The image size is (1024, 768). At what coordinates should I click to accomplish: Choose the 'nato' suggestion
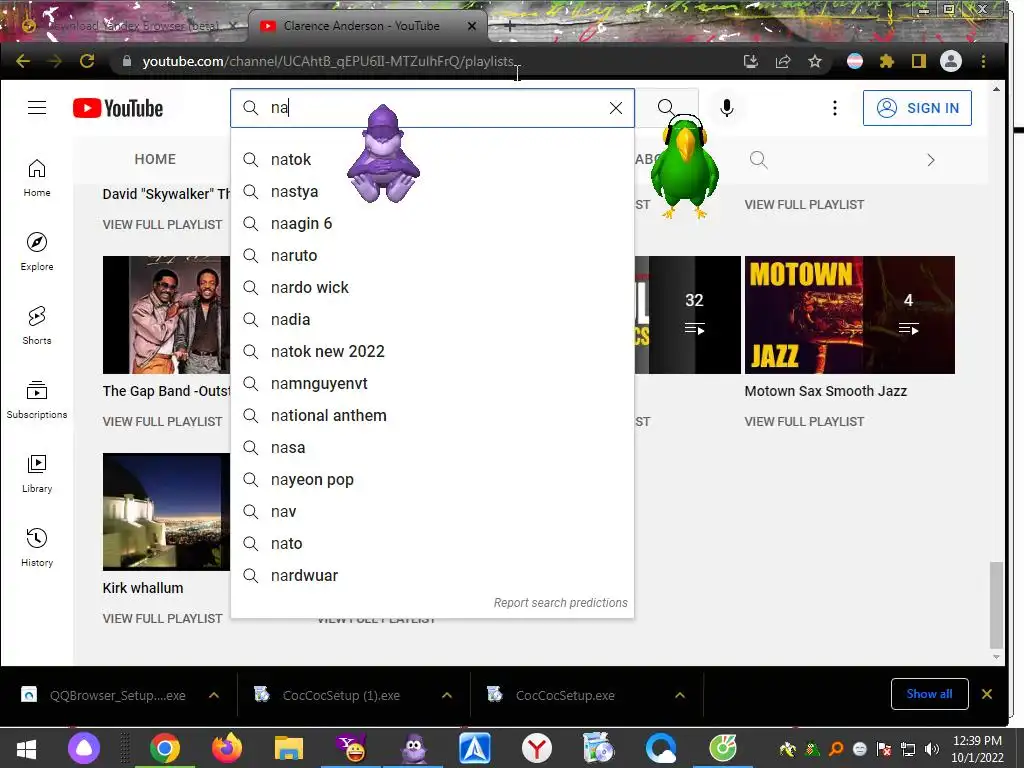pos(432,543)
